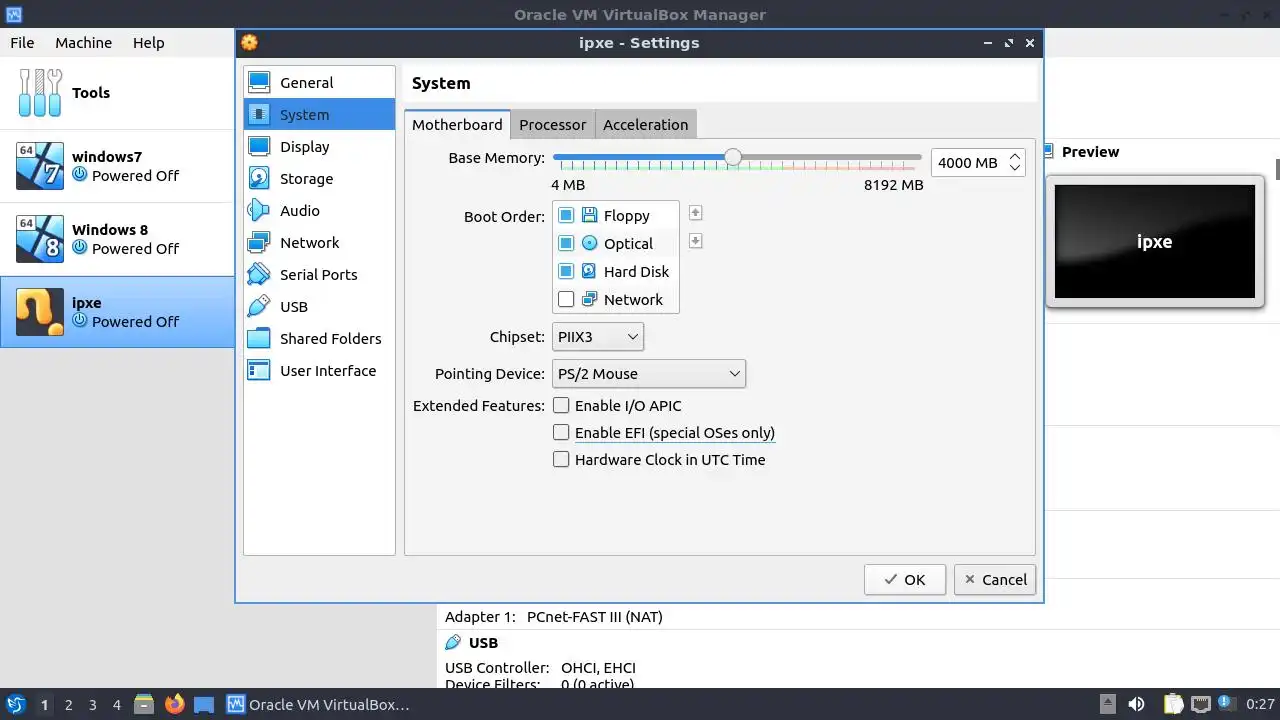
Task: Click the volume icon in system tray
Action: pos(1136,704)
